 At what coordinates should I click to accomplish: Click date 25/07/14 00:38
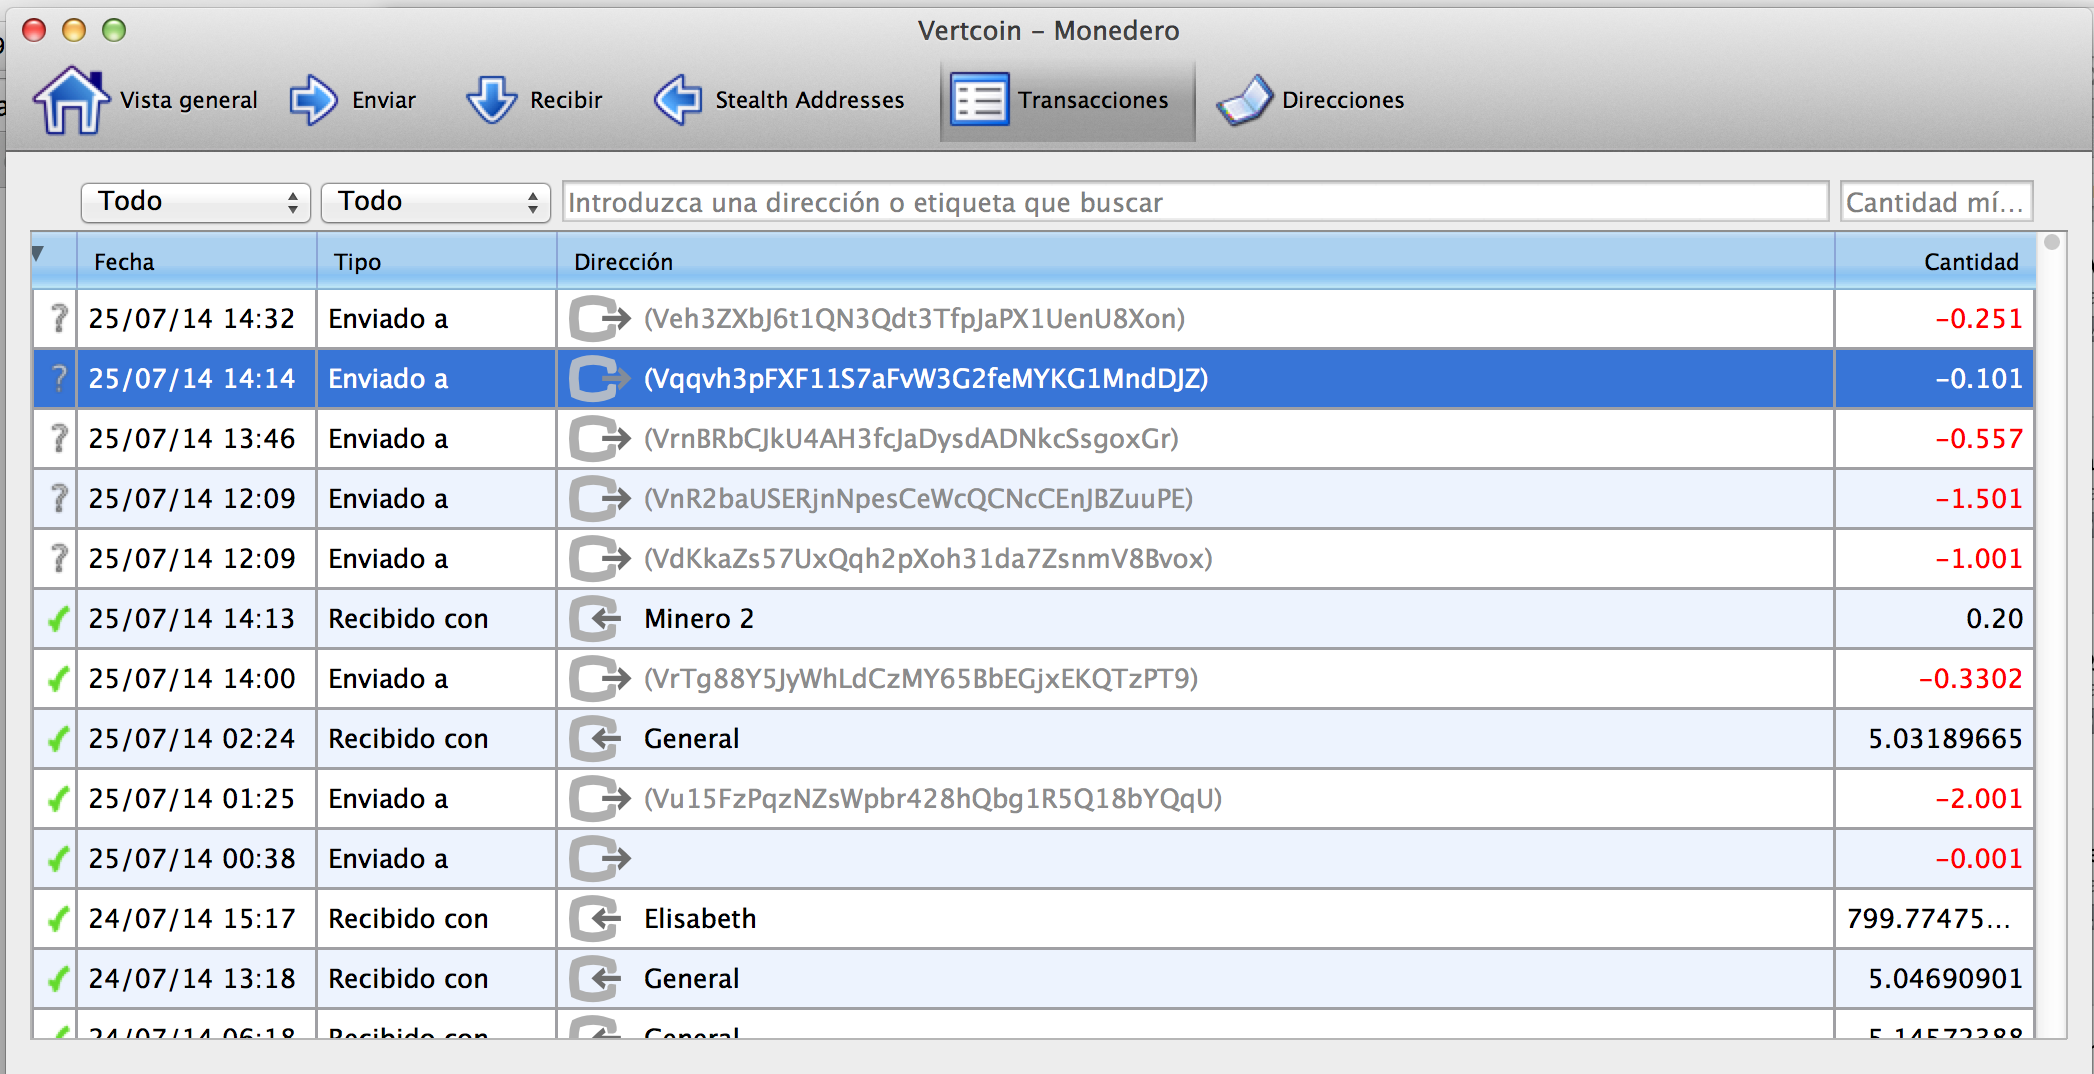click(x=192, y=859)
